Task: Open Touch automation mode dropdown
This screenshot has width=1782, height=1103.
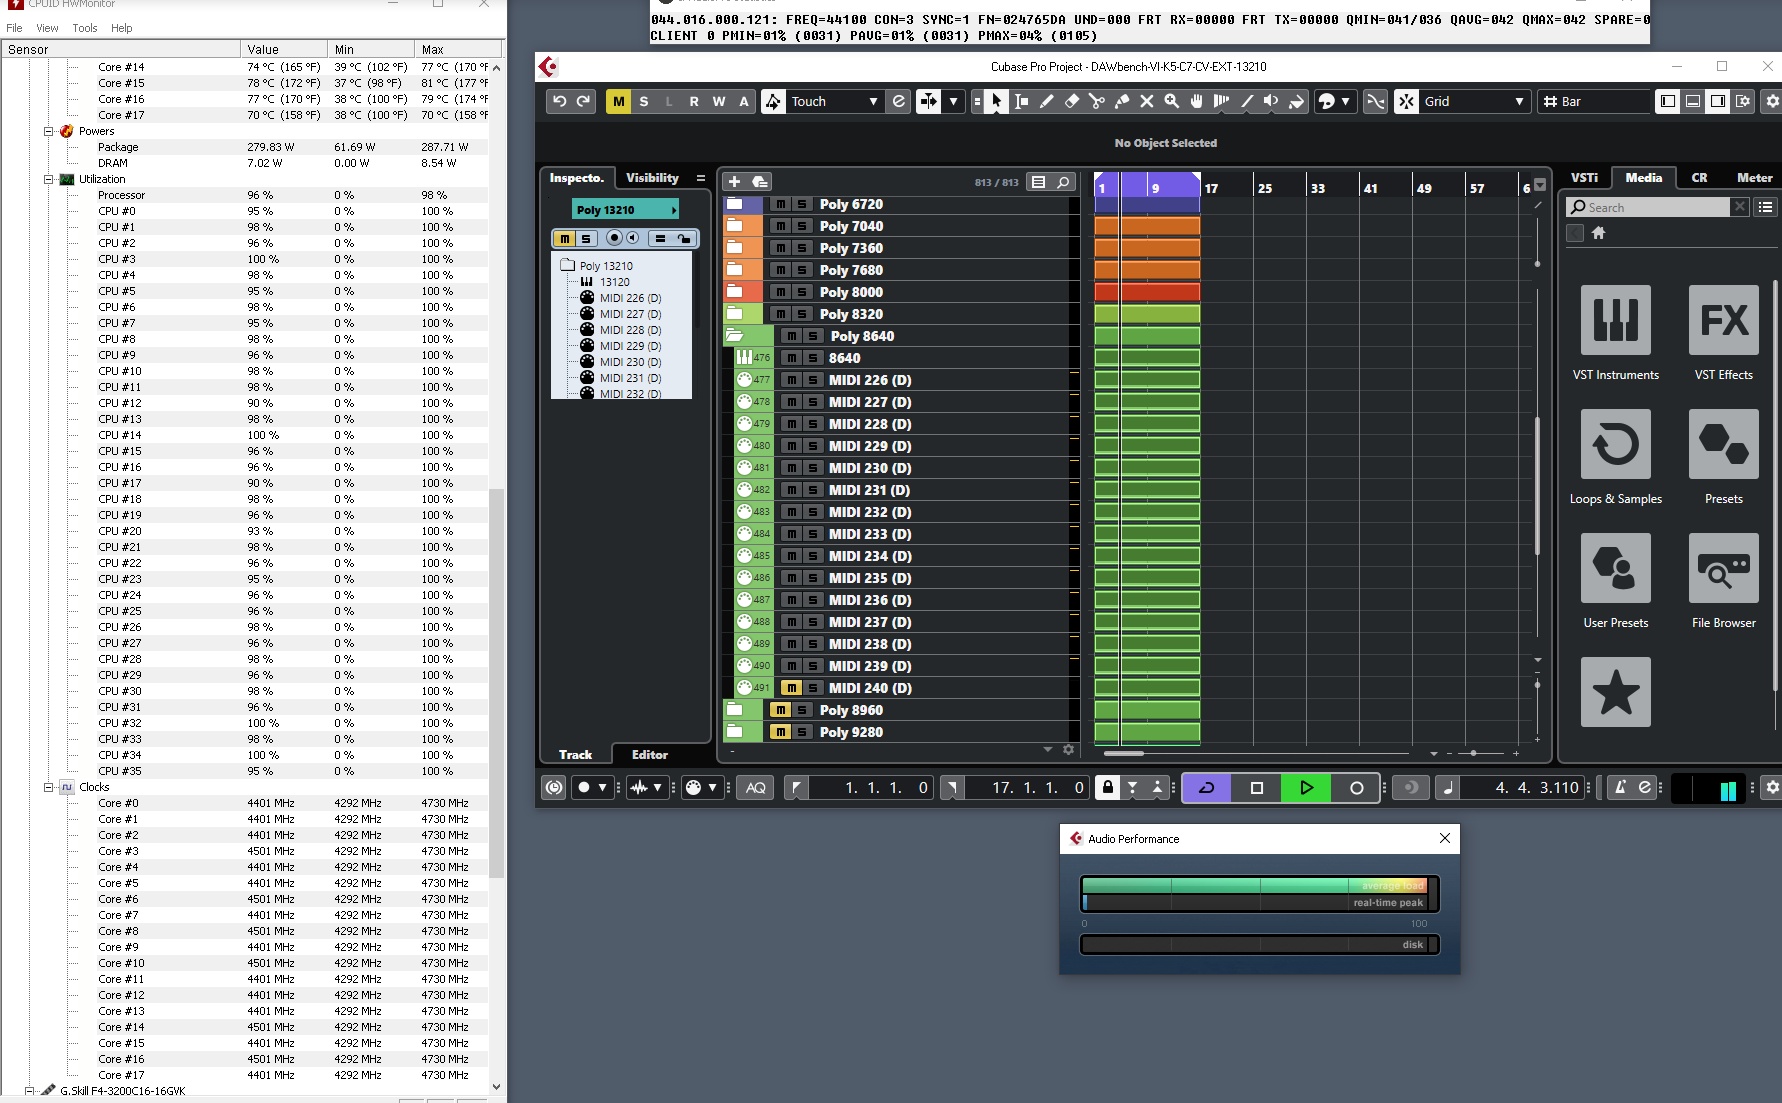Action: [x=835, y=101]
